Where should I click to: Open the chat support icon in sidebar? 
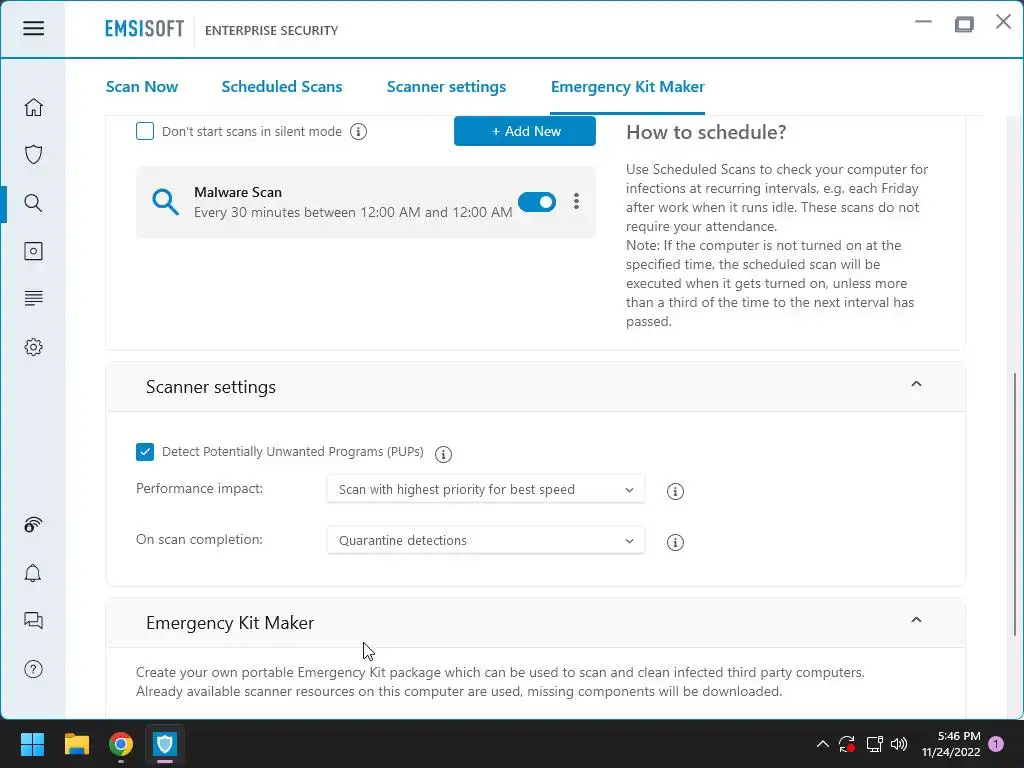(33, 620)
